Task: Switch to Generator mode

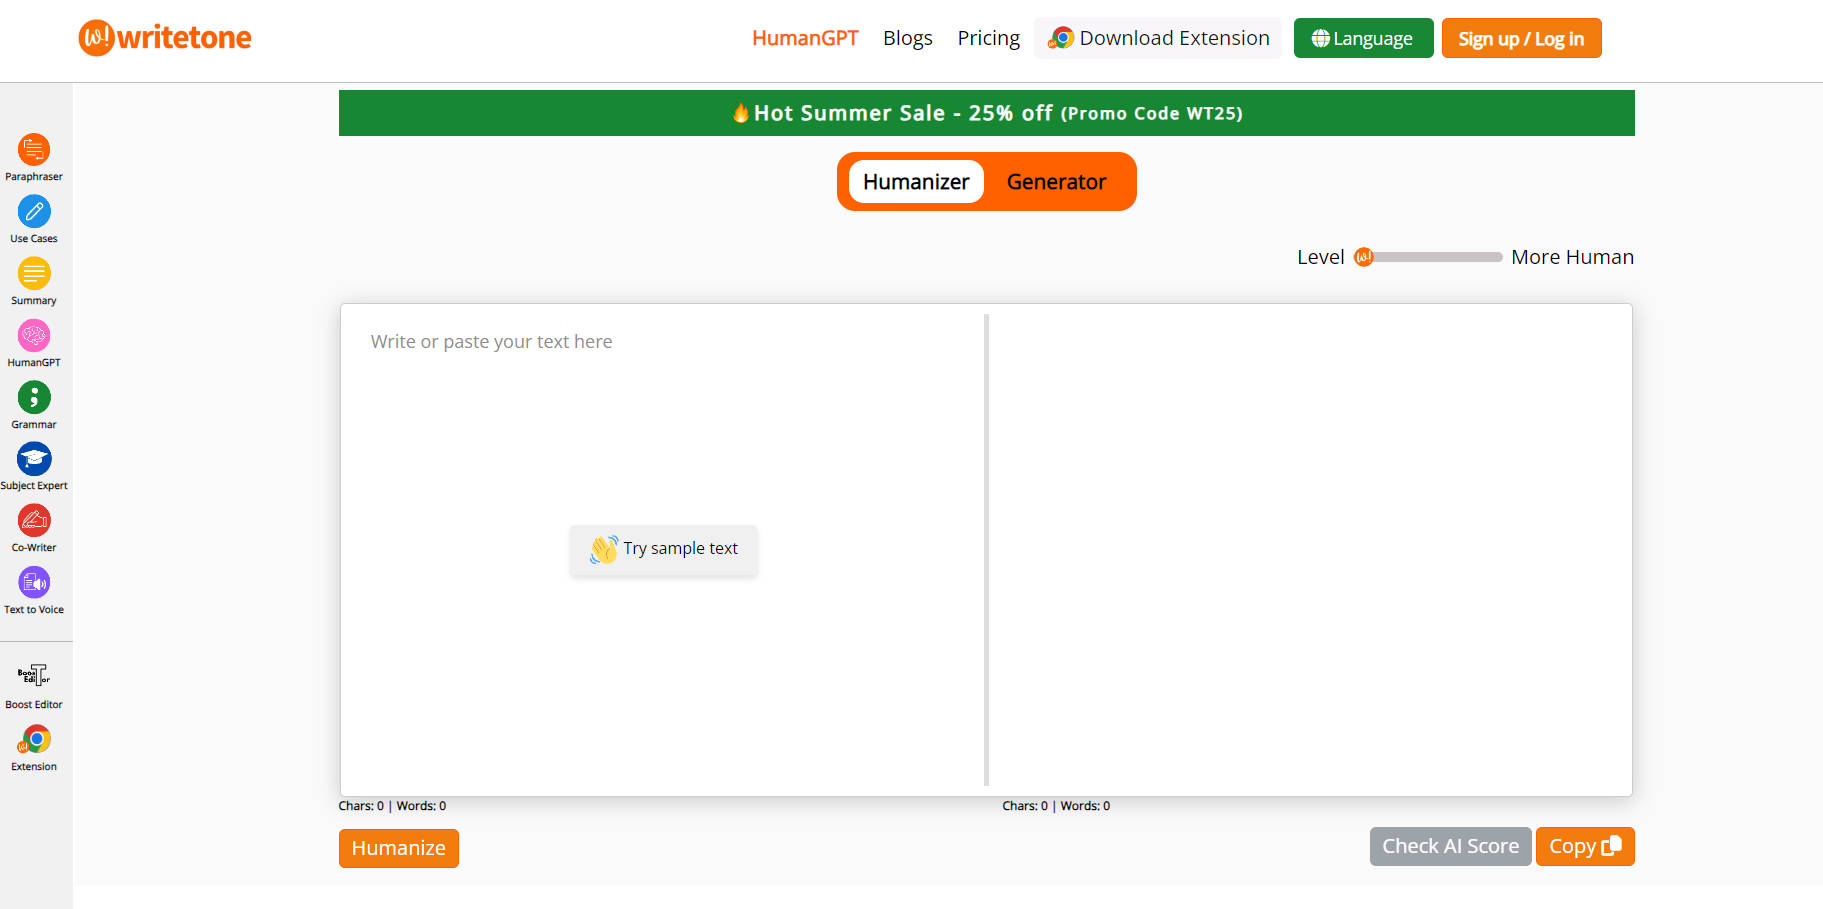Action: pyautogui.click(x=1056, y=182)
